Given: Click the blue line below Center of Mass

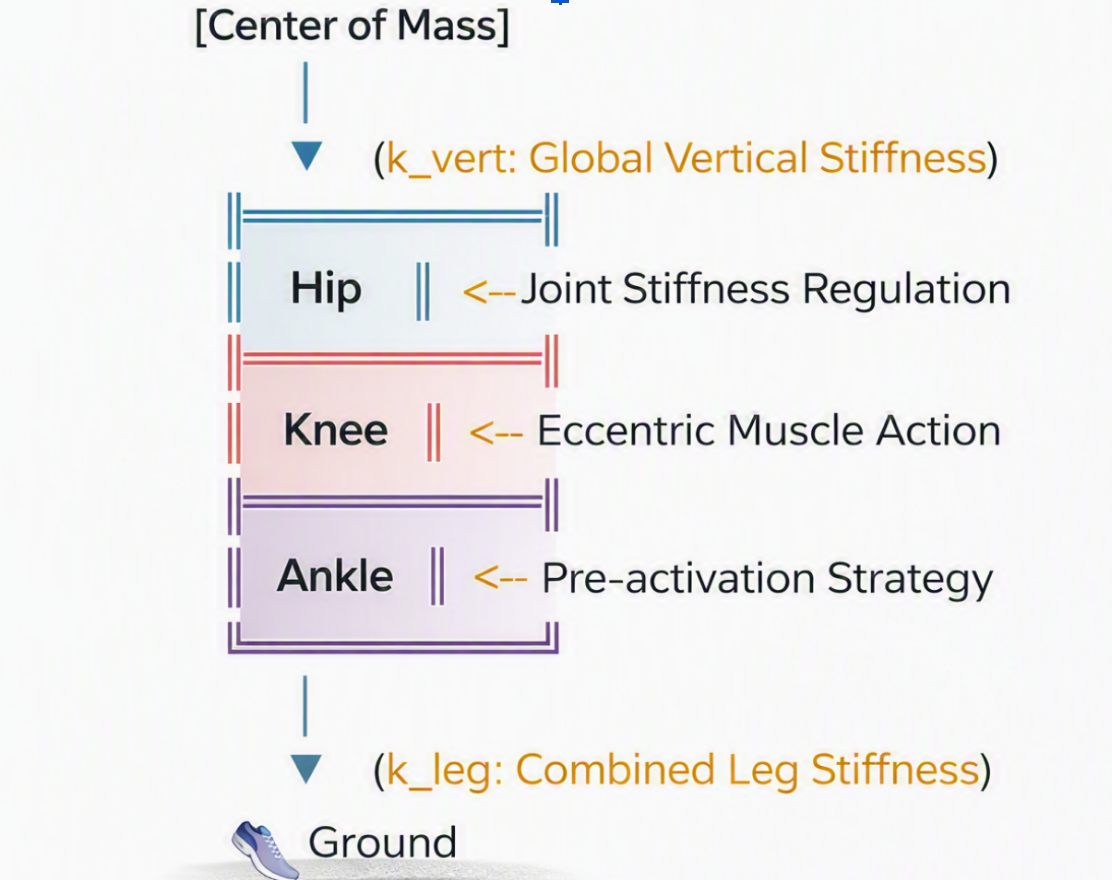Looking at the screenshot, I should point(306,92).
